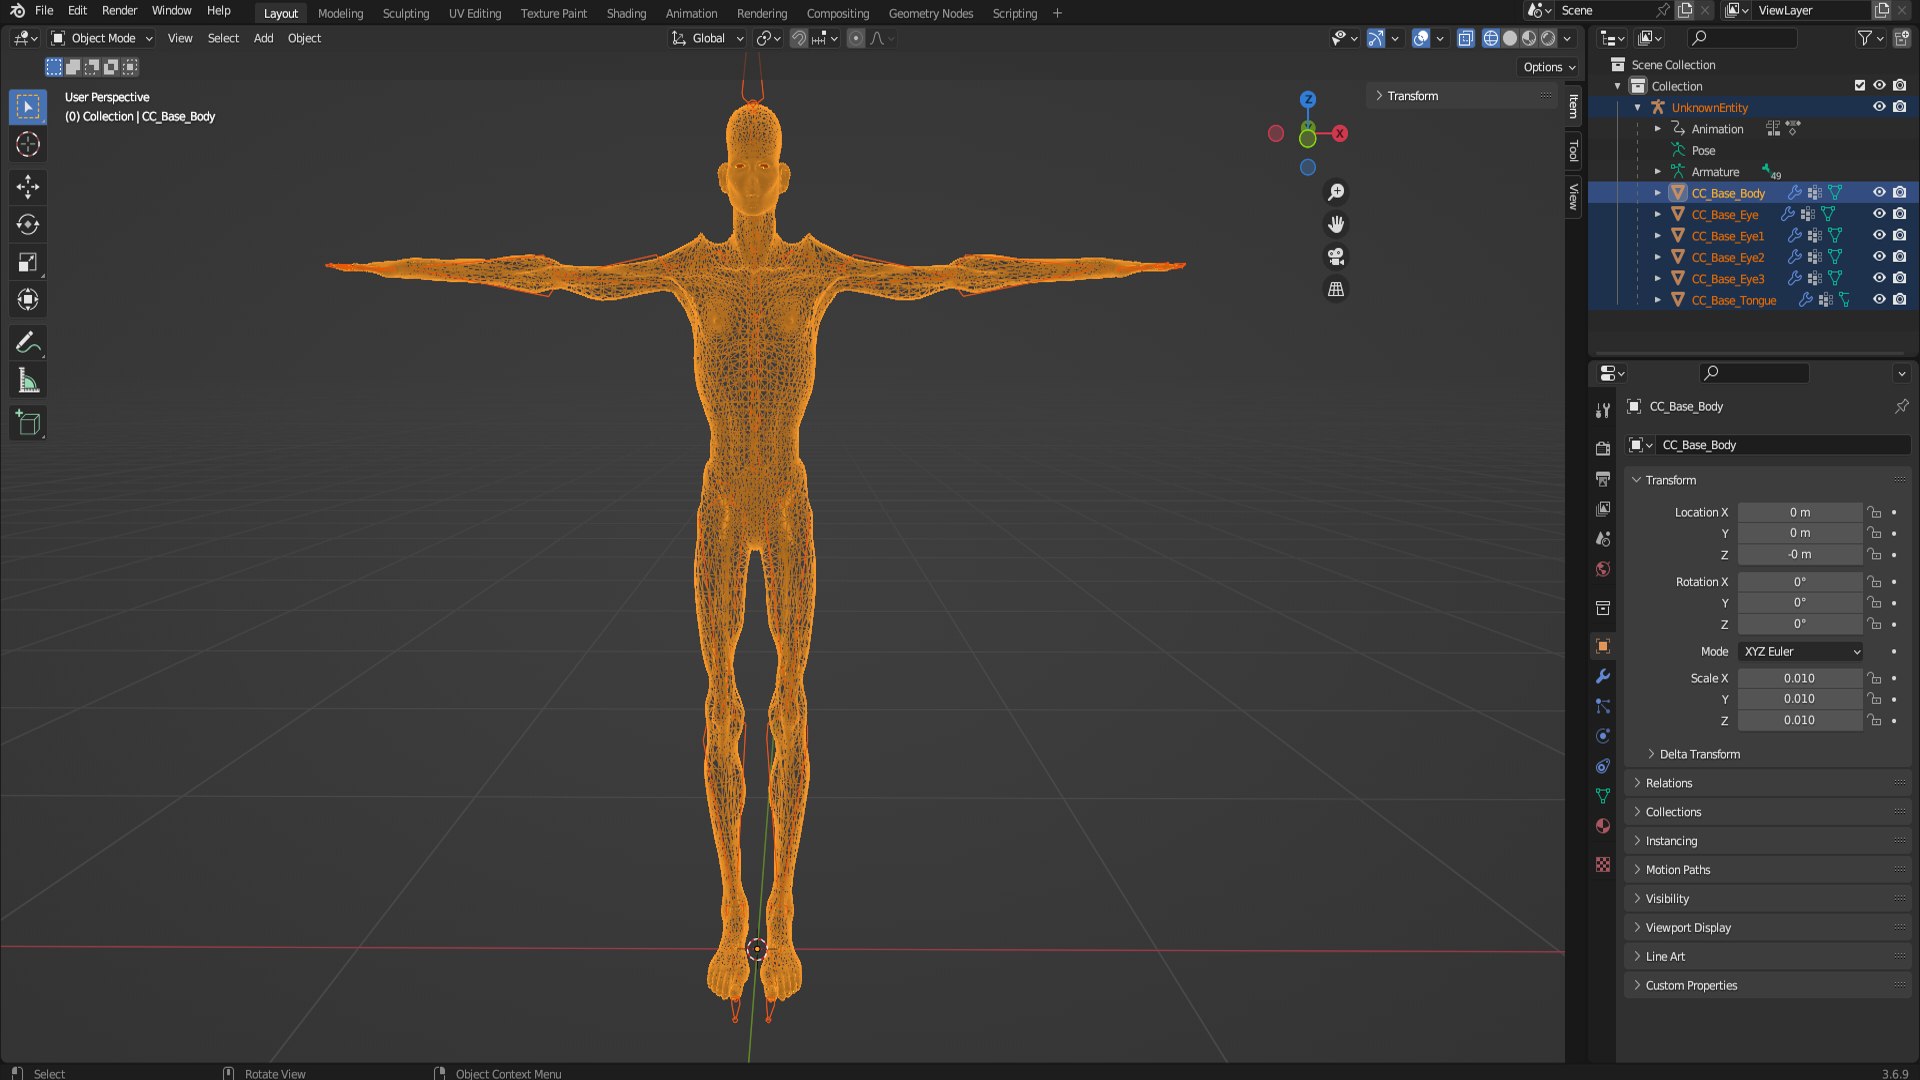Disable CC_Base_Body in renders
The image size is (1920, 1080).
click(x=1900, y=193)
